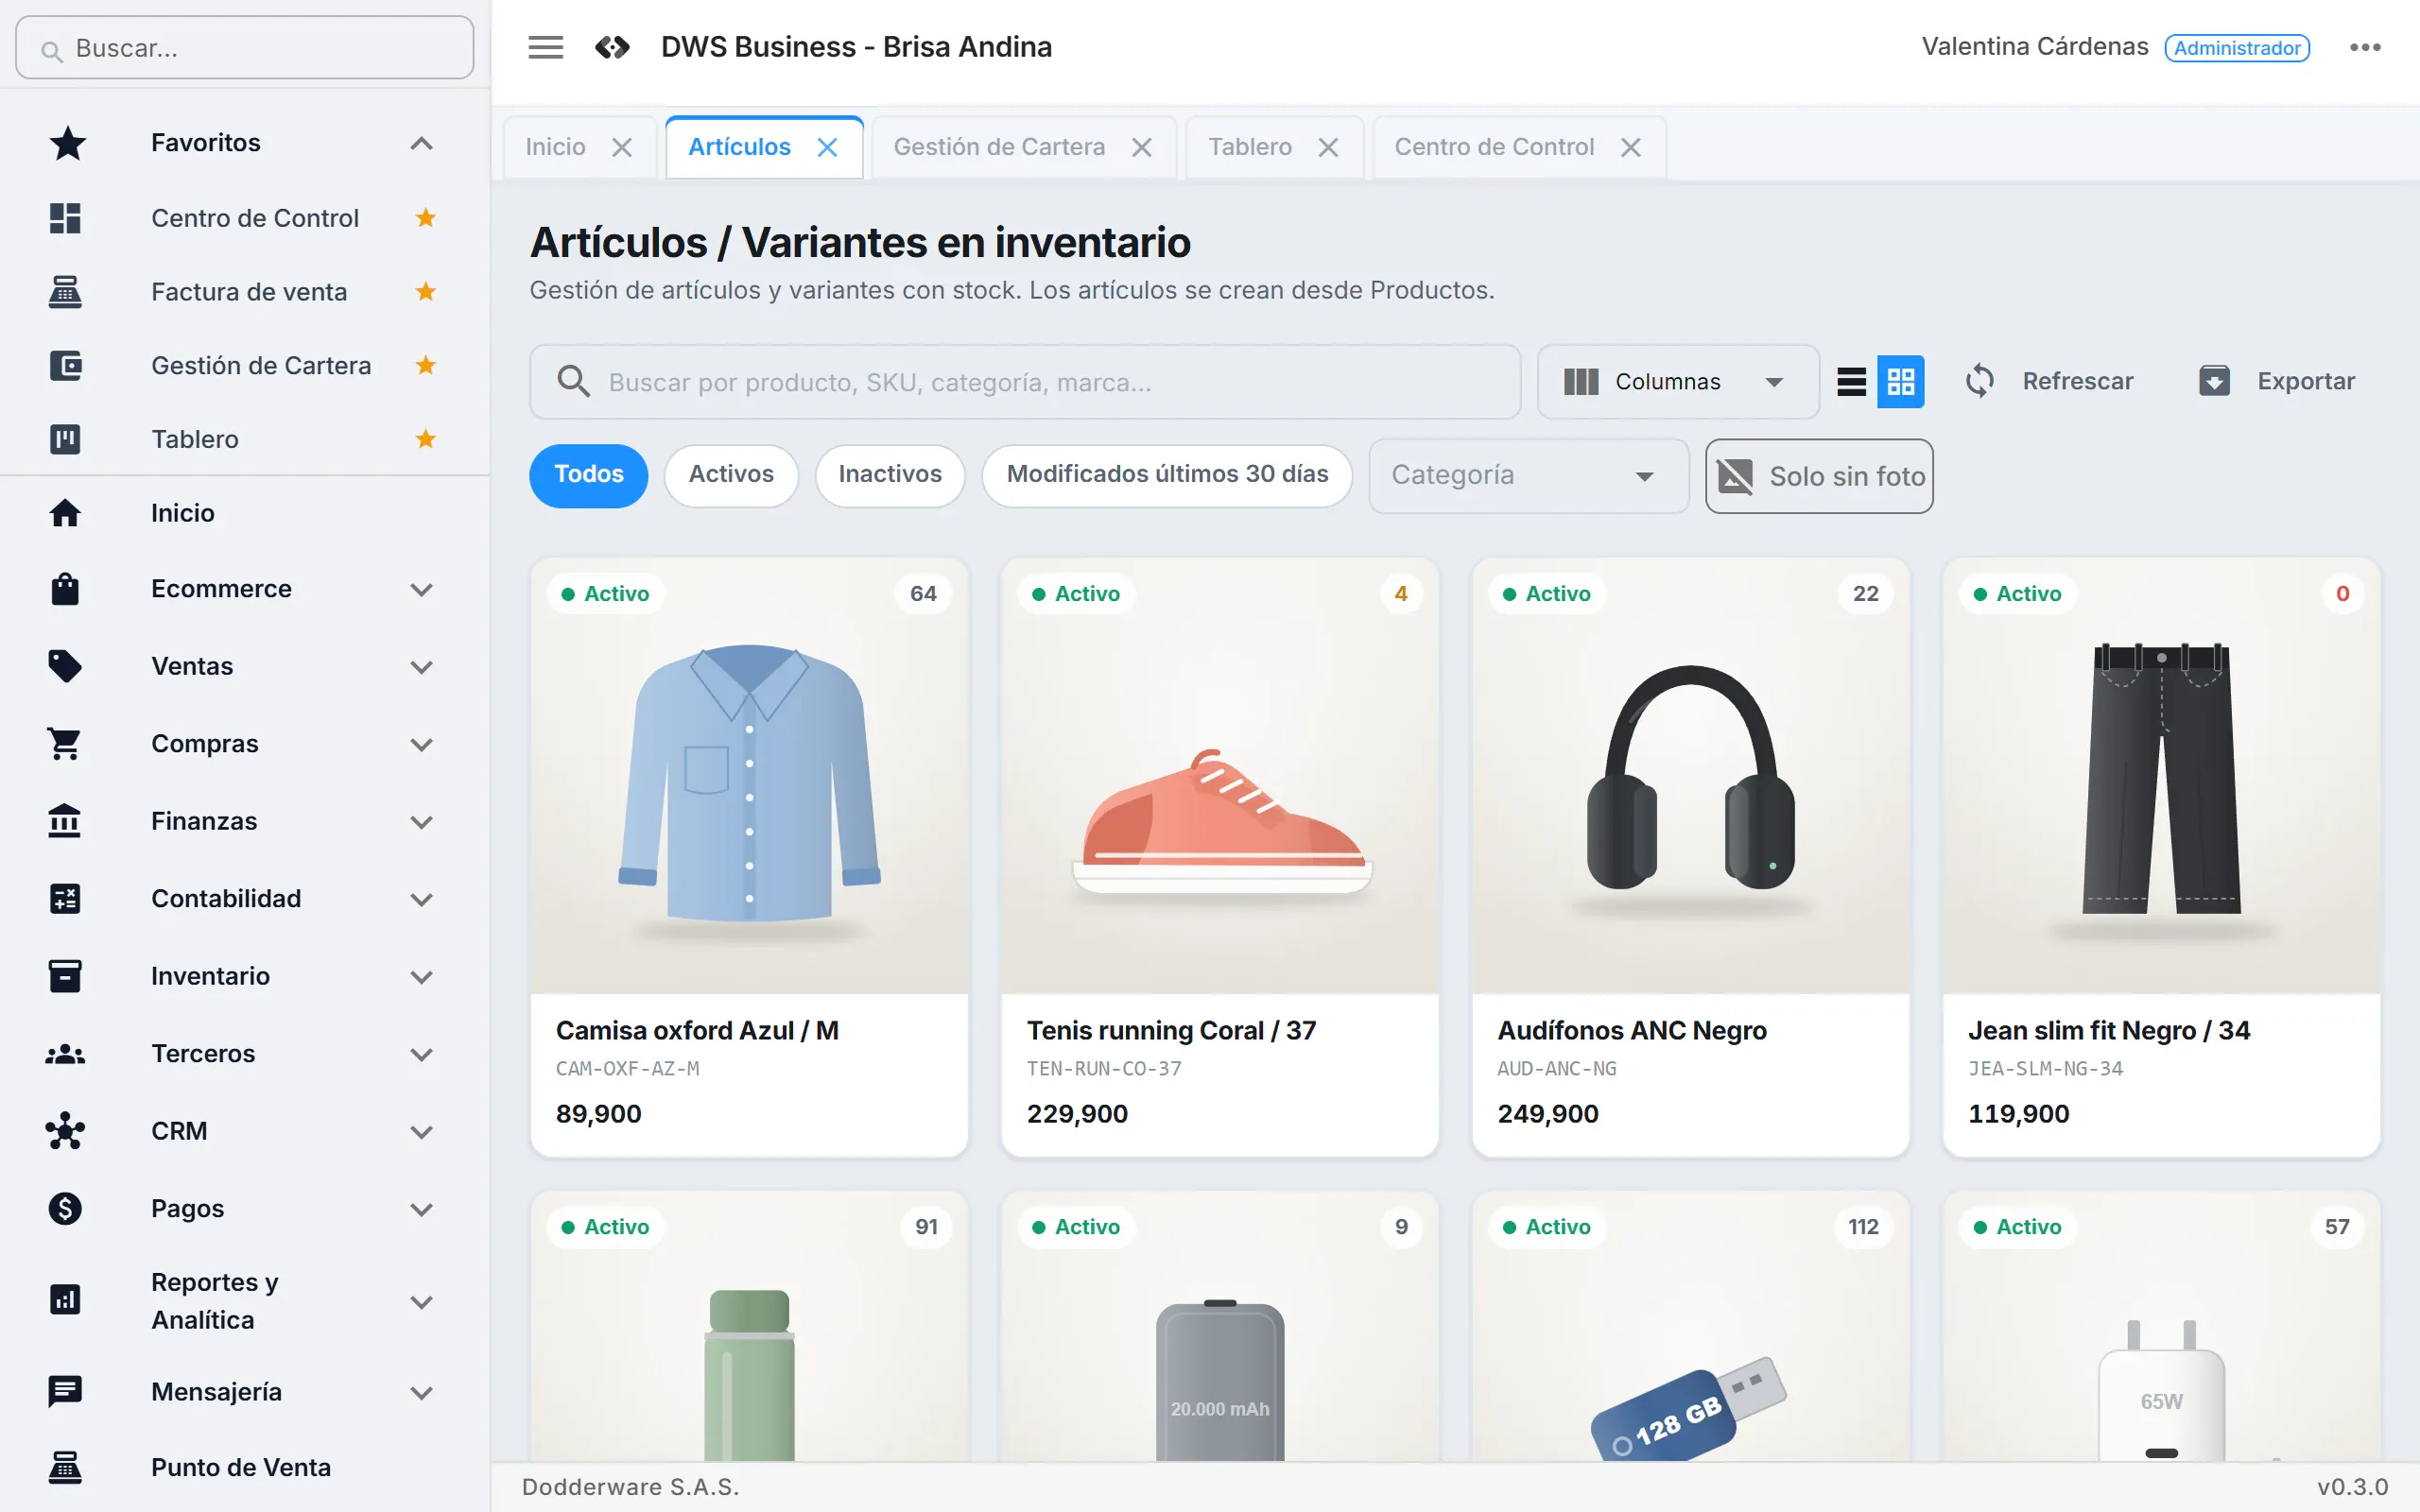Image resolution: width=2420 pixels, height=1512 pixels.
Task: Click the sidebar Buscar search field
Action: coord(245,48)
